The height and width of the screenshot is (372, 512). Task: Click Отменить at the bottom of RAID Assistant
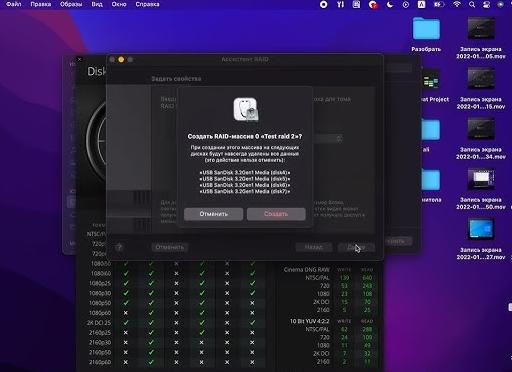pyautogui.click(x=170, y=247)
